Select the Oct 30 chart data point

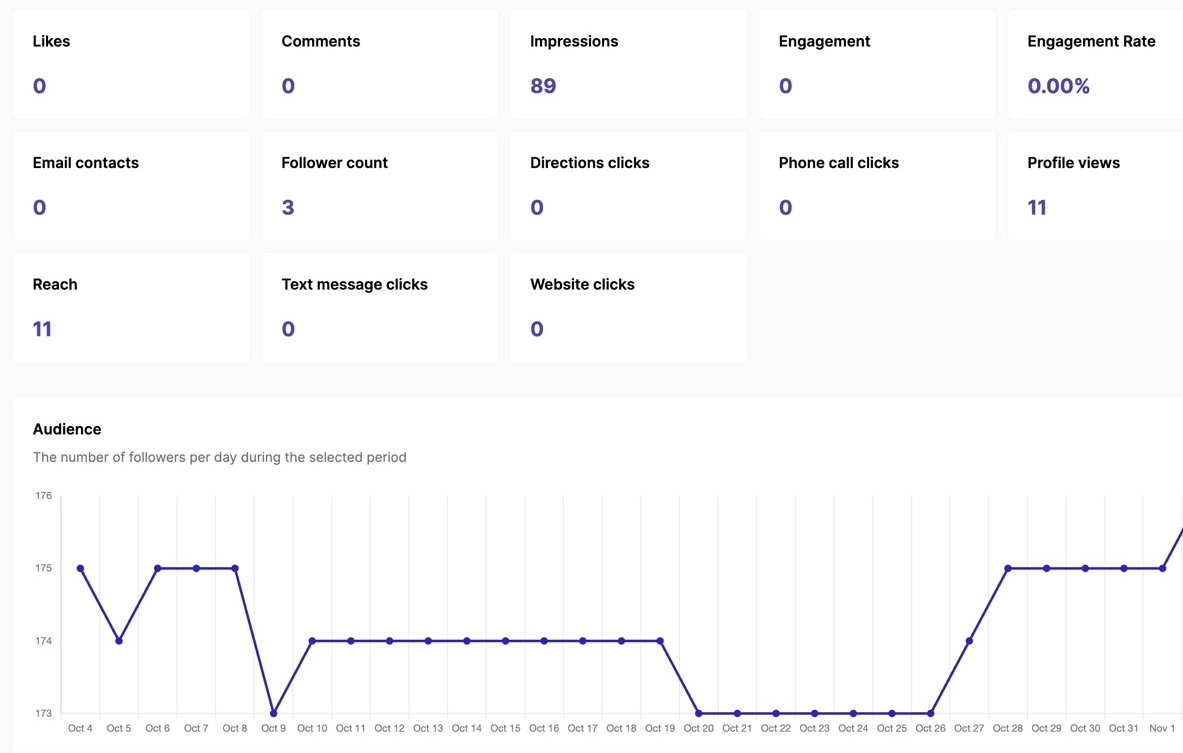tap(1085, 568)
